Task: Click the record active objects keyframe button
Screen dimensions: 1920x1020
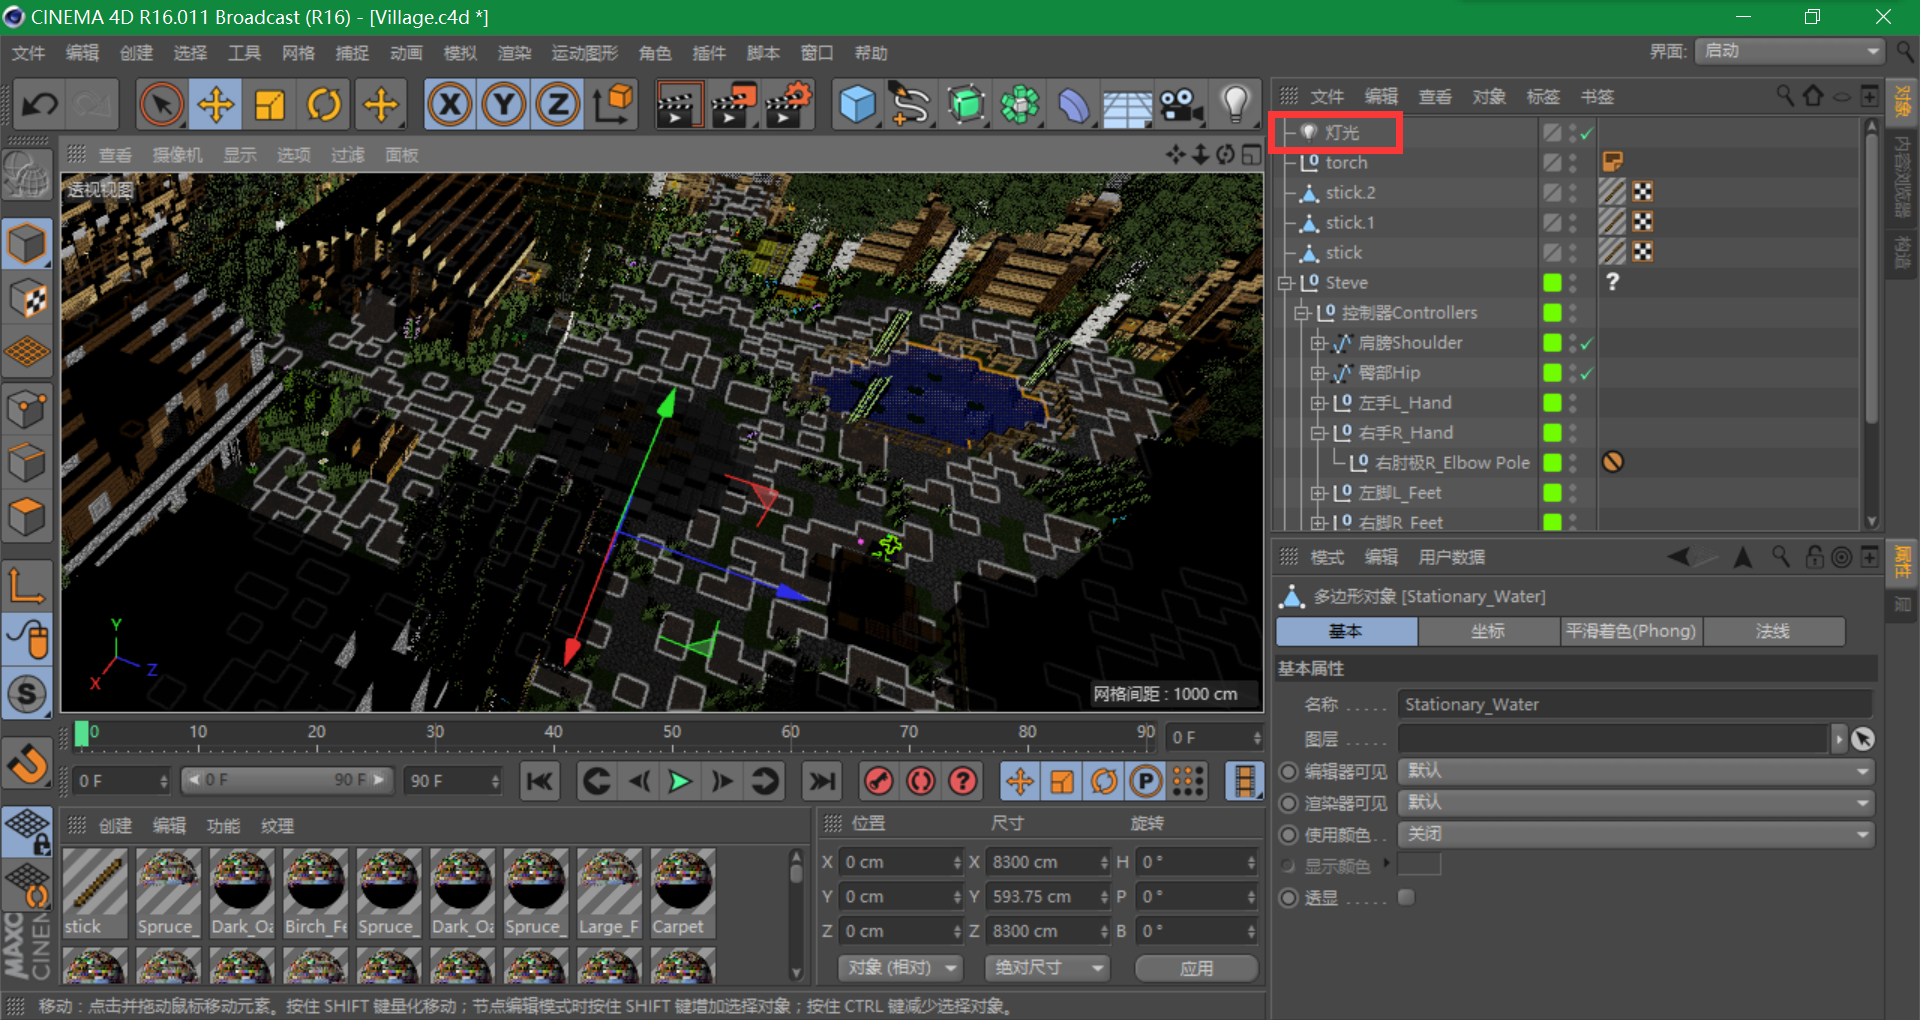Action: click(x=878, y=781)
